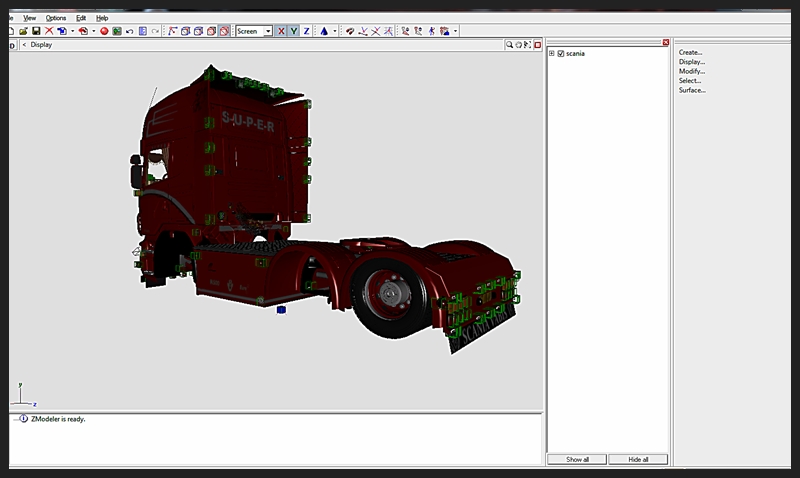Click the Undo arrow icon
Image resolution: width=800 pixels, height=478 pixels.
tap(129, 31)
